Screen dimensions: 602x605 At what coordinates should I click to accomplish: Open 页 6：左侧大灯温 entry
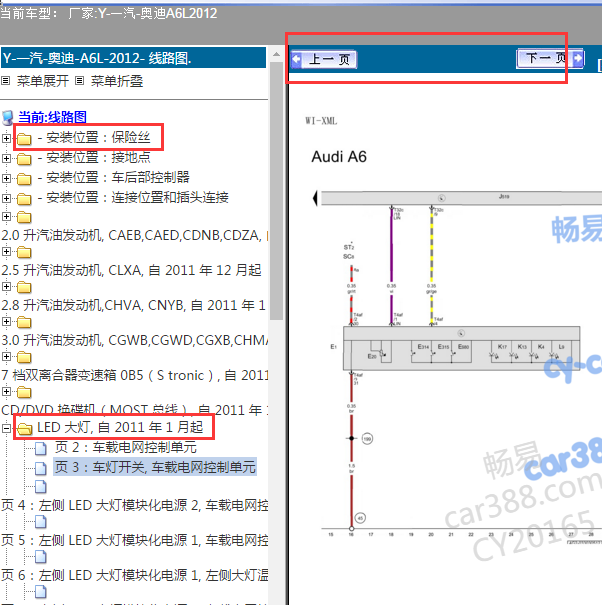(135, 575)
